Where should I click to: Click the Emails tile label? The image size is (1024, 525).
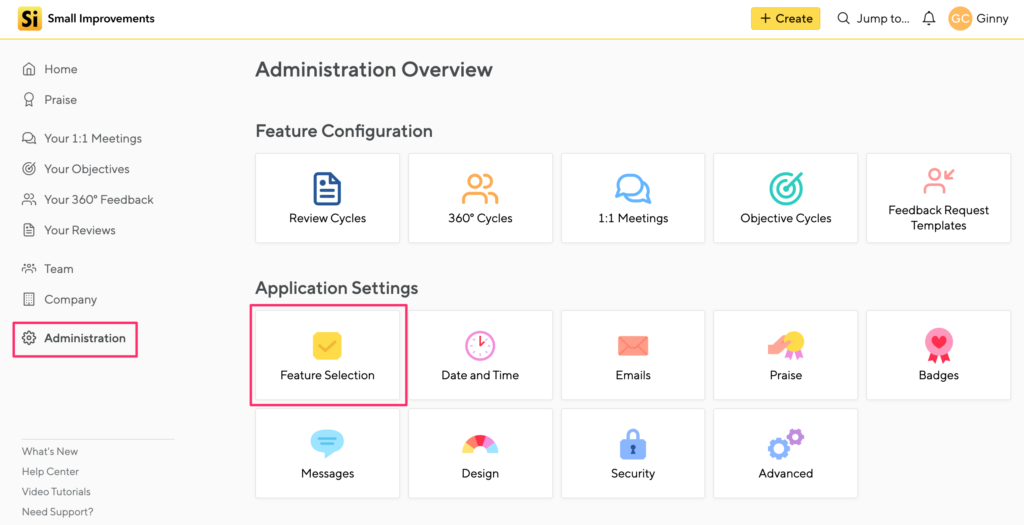(633, 375)
